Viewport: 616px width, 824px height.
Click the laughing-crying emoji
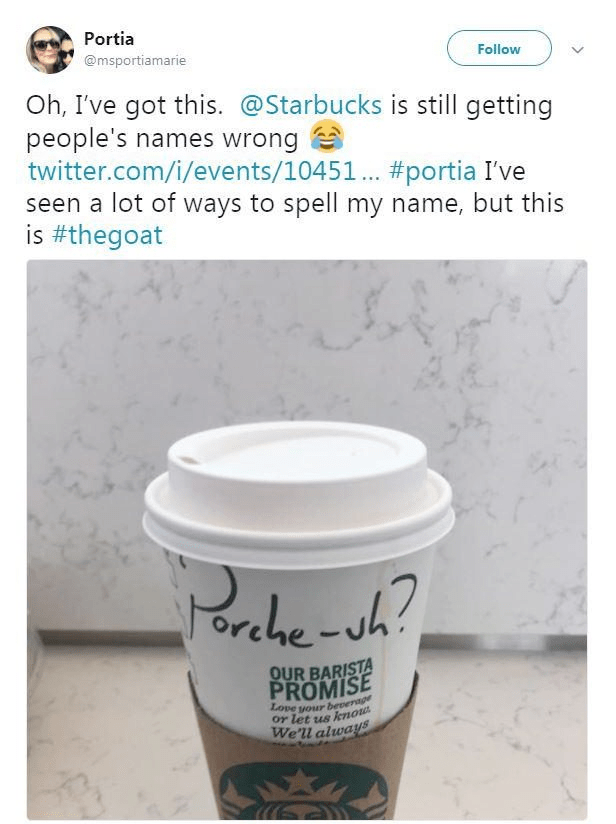pos(326,136)
